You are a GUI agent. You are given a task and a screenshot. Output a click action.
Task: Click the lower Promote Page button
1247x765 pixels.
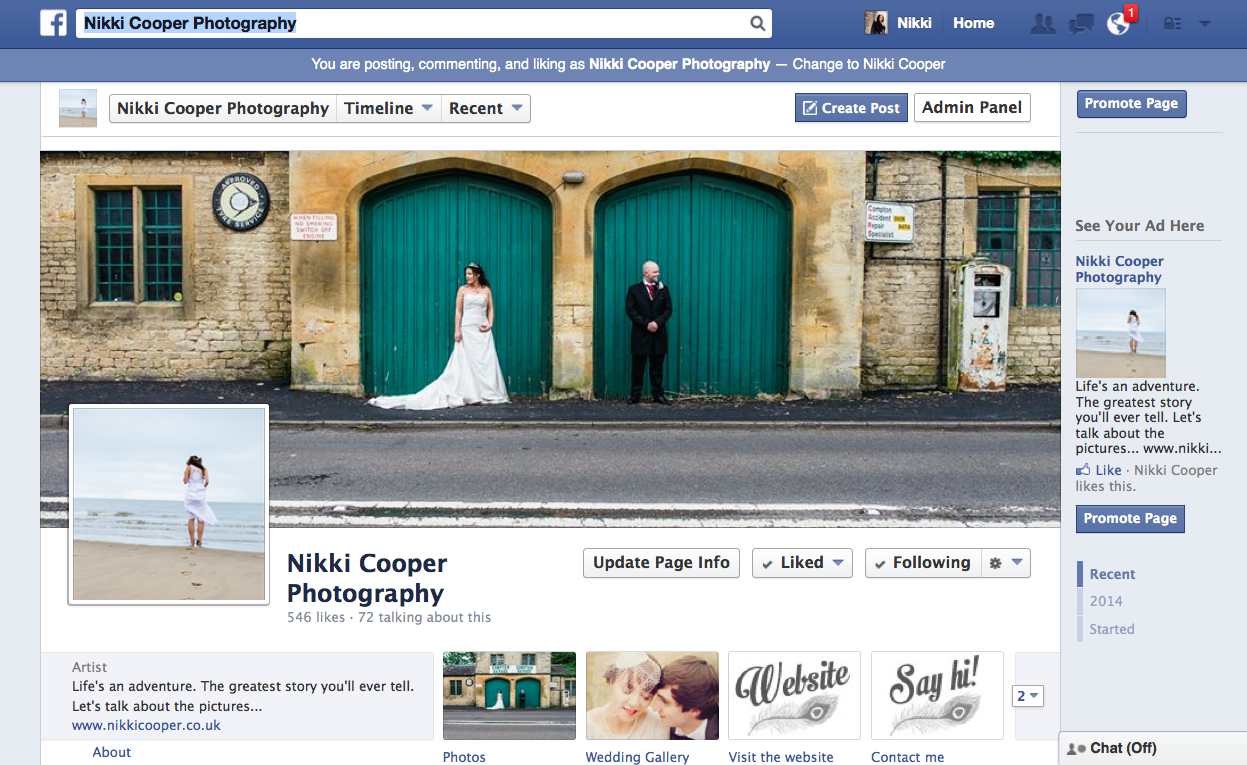(1130, 518)
